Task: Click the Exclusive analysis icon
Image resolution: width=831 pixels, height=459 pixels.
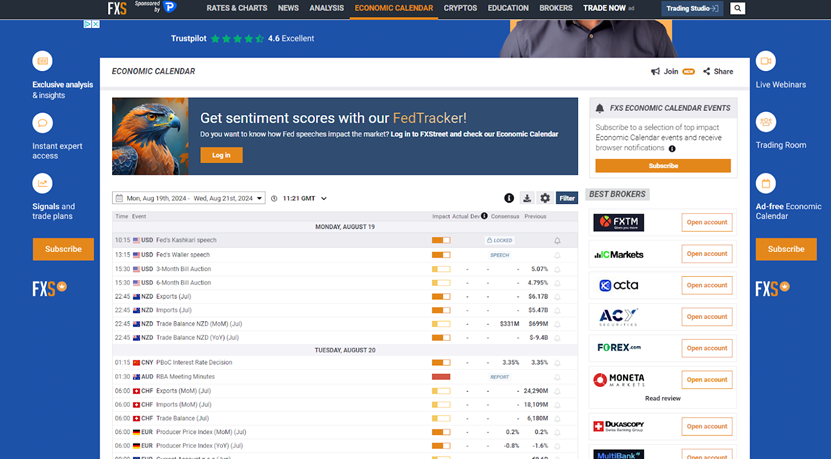Action: coord(42,61)
